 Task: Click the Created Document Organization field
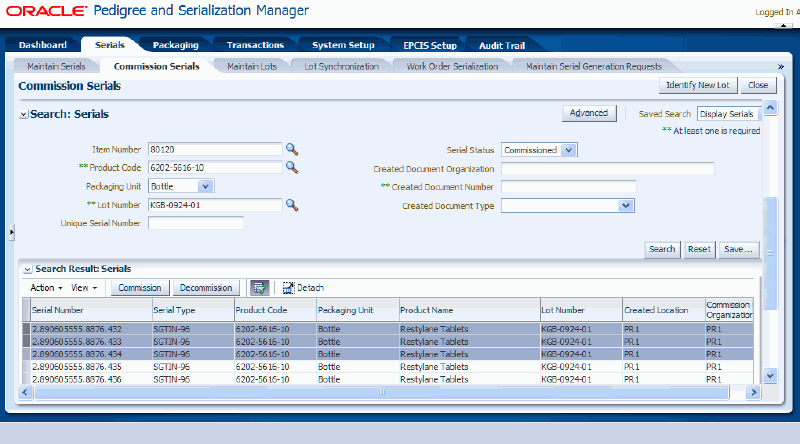608,168
